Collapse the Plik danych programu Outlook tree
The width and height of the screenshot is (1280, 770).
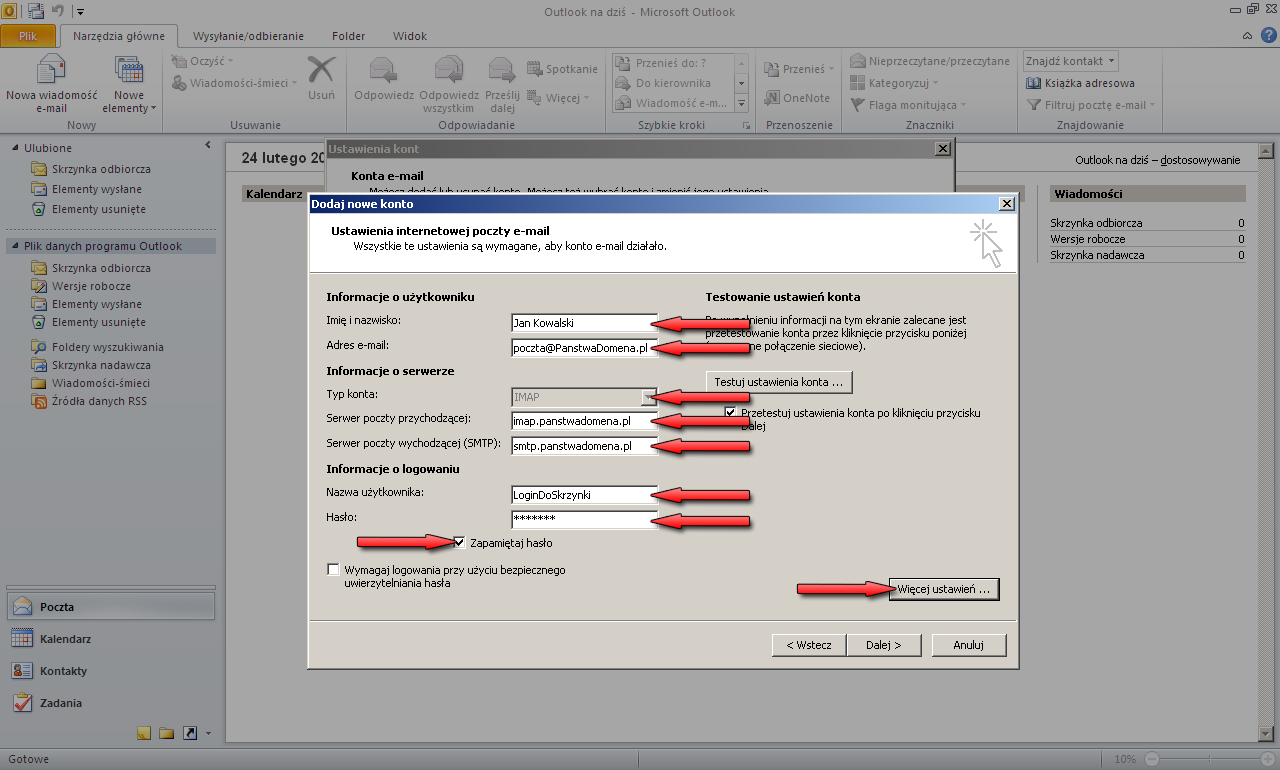point(16,246)
